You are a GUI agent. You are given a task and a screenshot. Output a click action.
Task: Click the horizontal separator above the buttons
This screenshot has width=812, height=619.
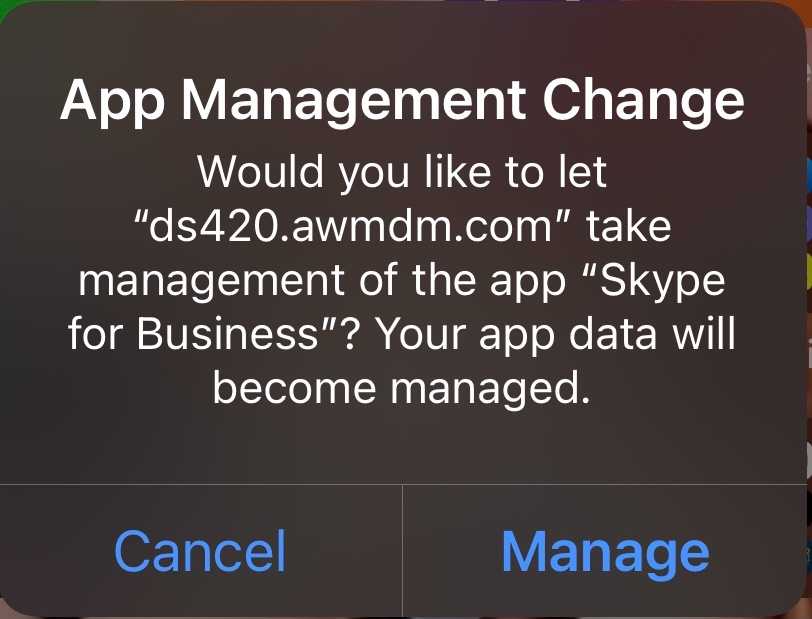coord(403,485)
